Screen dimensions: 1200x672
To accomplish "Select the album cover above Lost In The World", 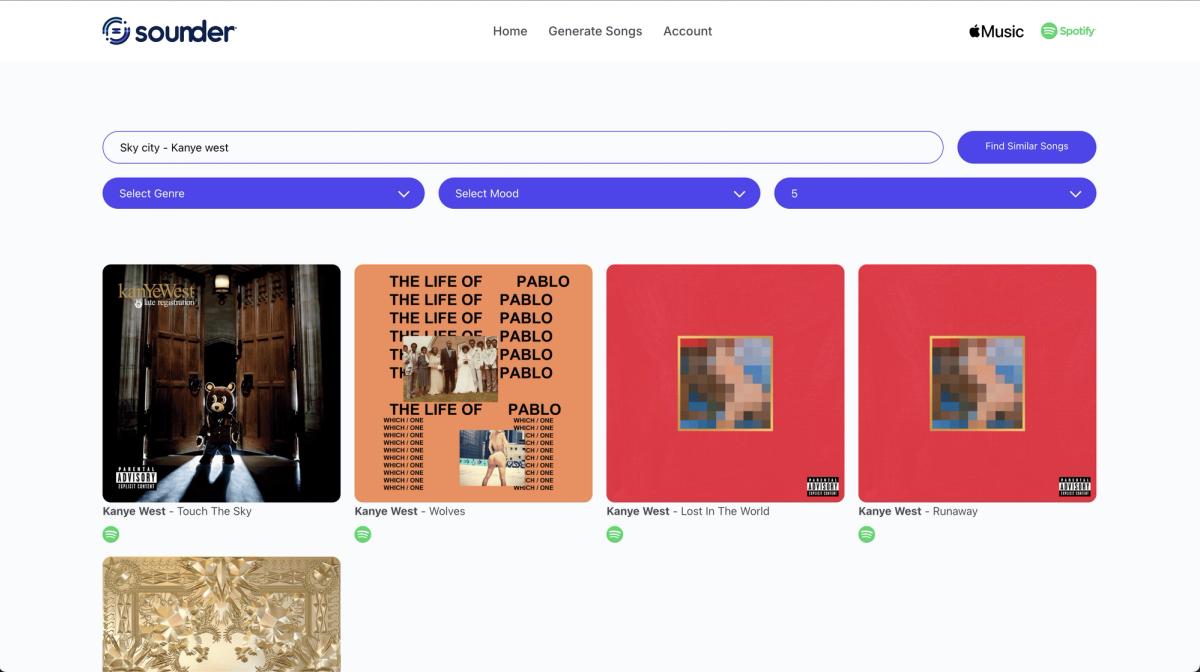I will pos(725,383).
